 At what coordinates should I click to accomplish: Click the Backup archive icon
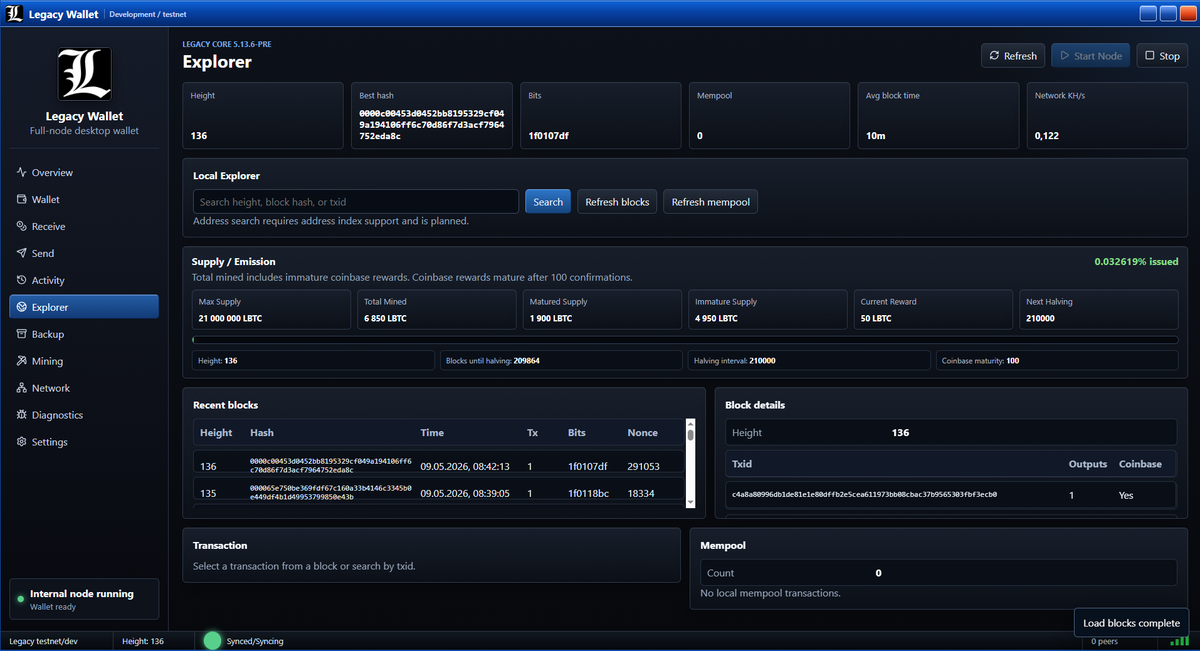tap(22, 335)
